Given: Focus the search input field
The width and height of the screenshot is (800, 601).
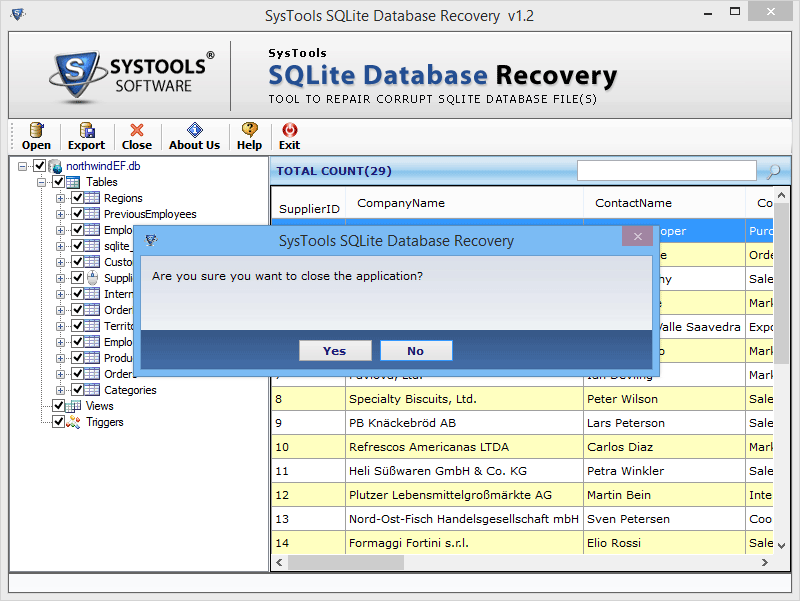Looking at the screenshot, I should 666,170.
